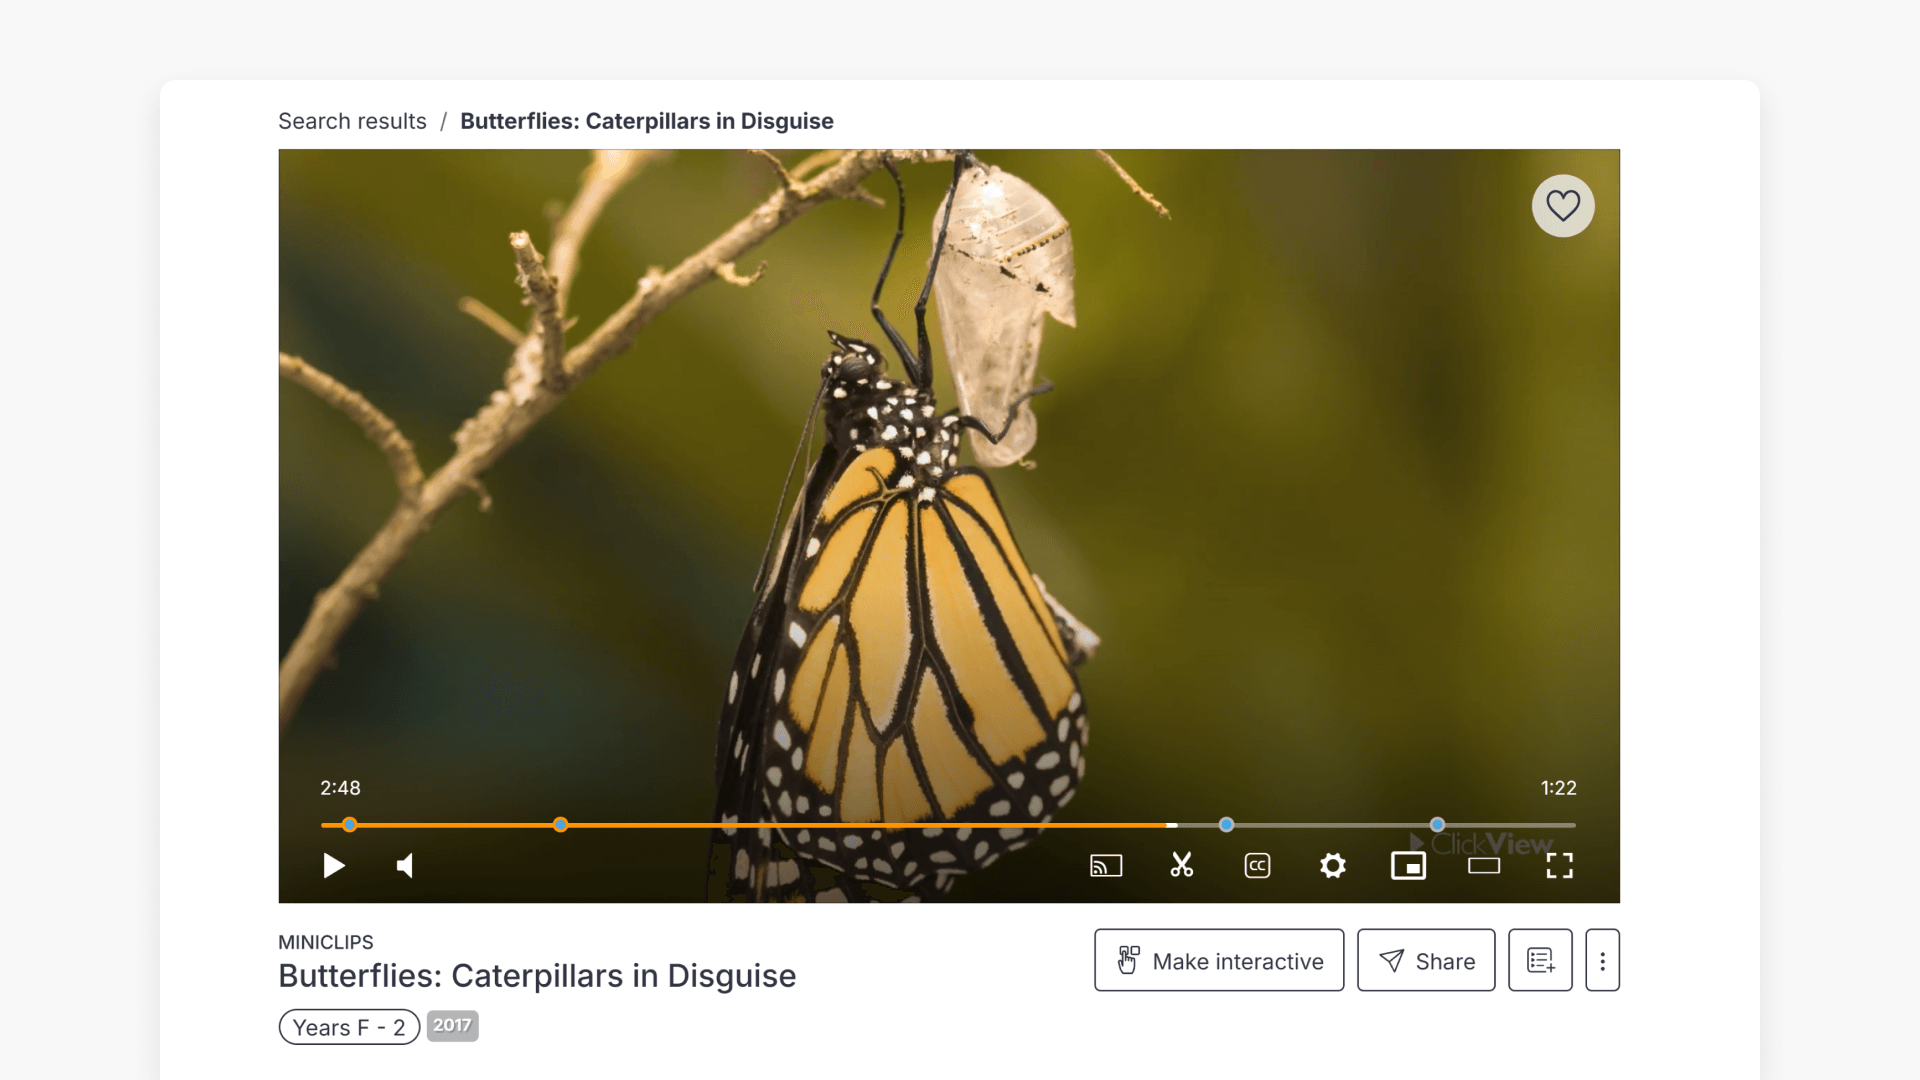Click the Years F - 2 tag
Viewport: 1920px width, 1080px height.
349,1027
